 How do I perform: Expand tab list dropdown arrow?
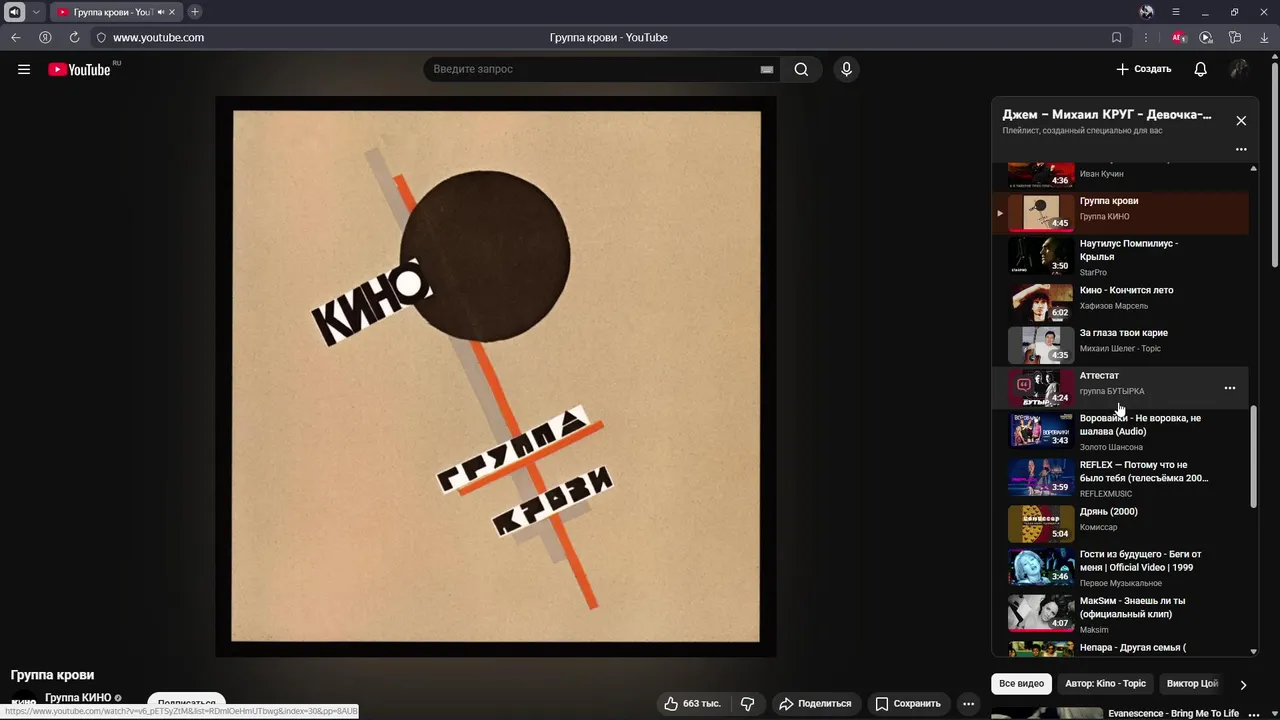pos(36,12)
